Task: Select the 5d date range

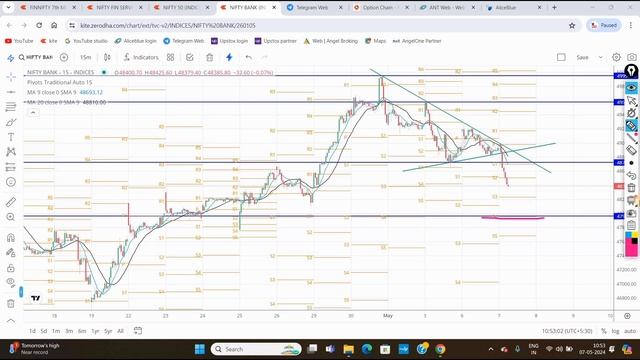Action: pyautogui.click(x=44, y=331)
